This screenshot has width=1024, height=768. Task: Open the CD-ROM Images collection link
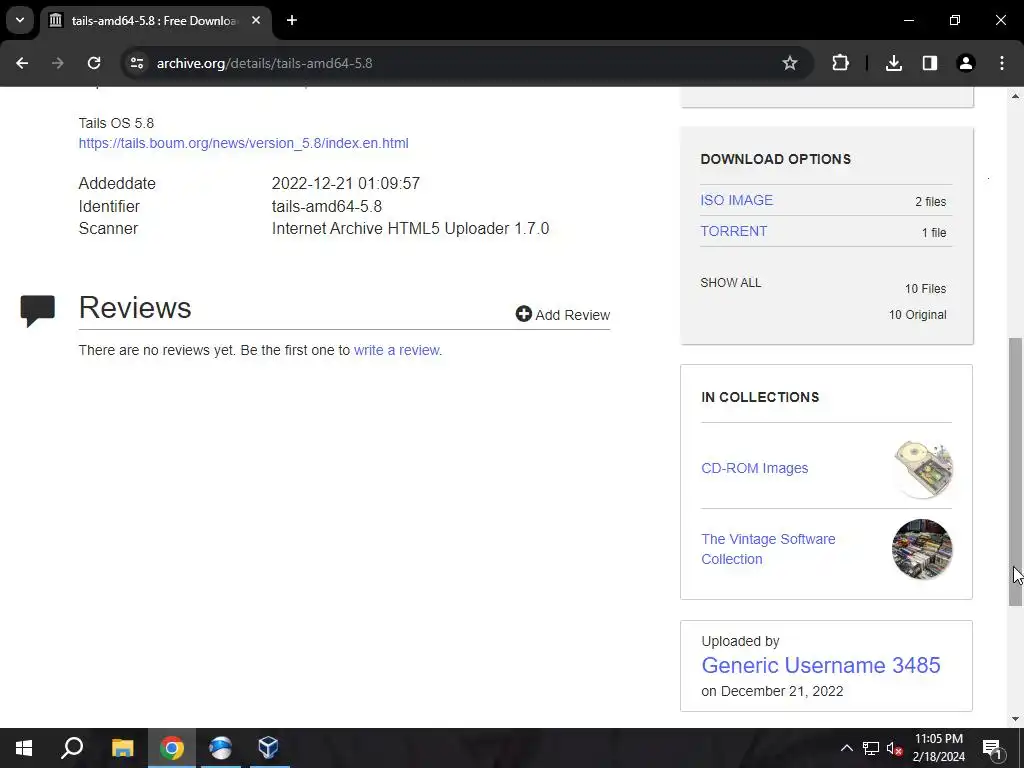point(754,468)
